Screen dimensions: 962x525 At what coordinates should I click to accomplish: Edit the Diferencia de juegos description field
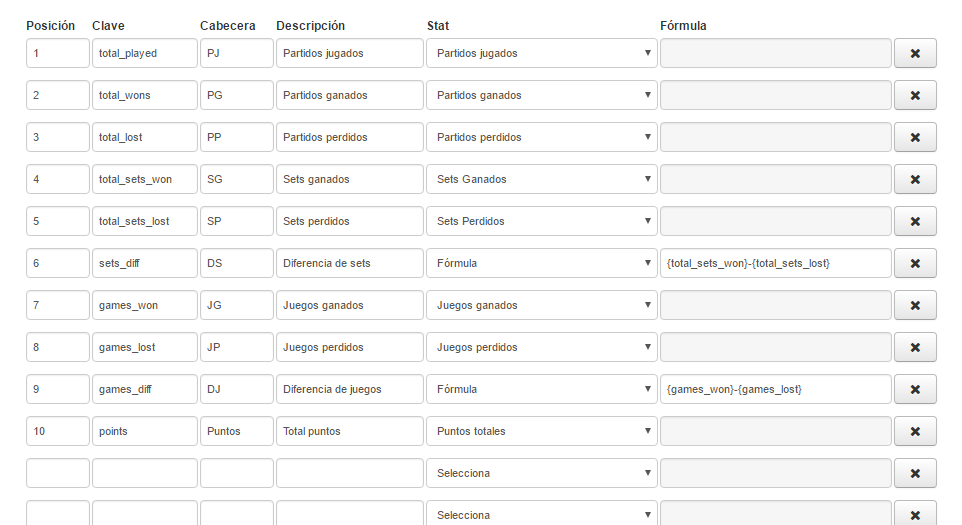[x=350, y=389]
